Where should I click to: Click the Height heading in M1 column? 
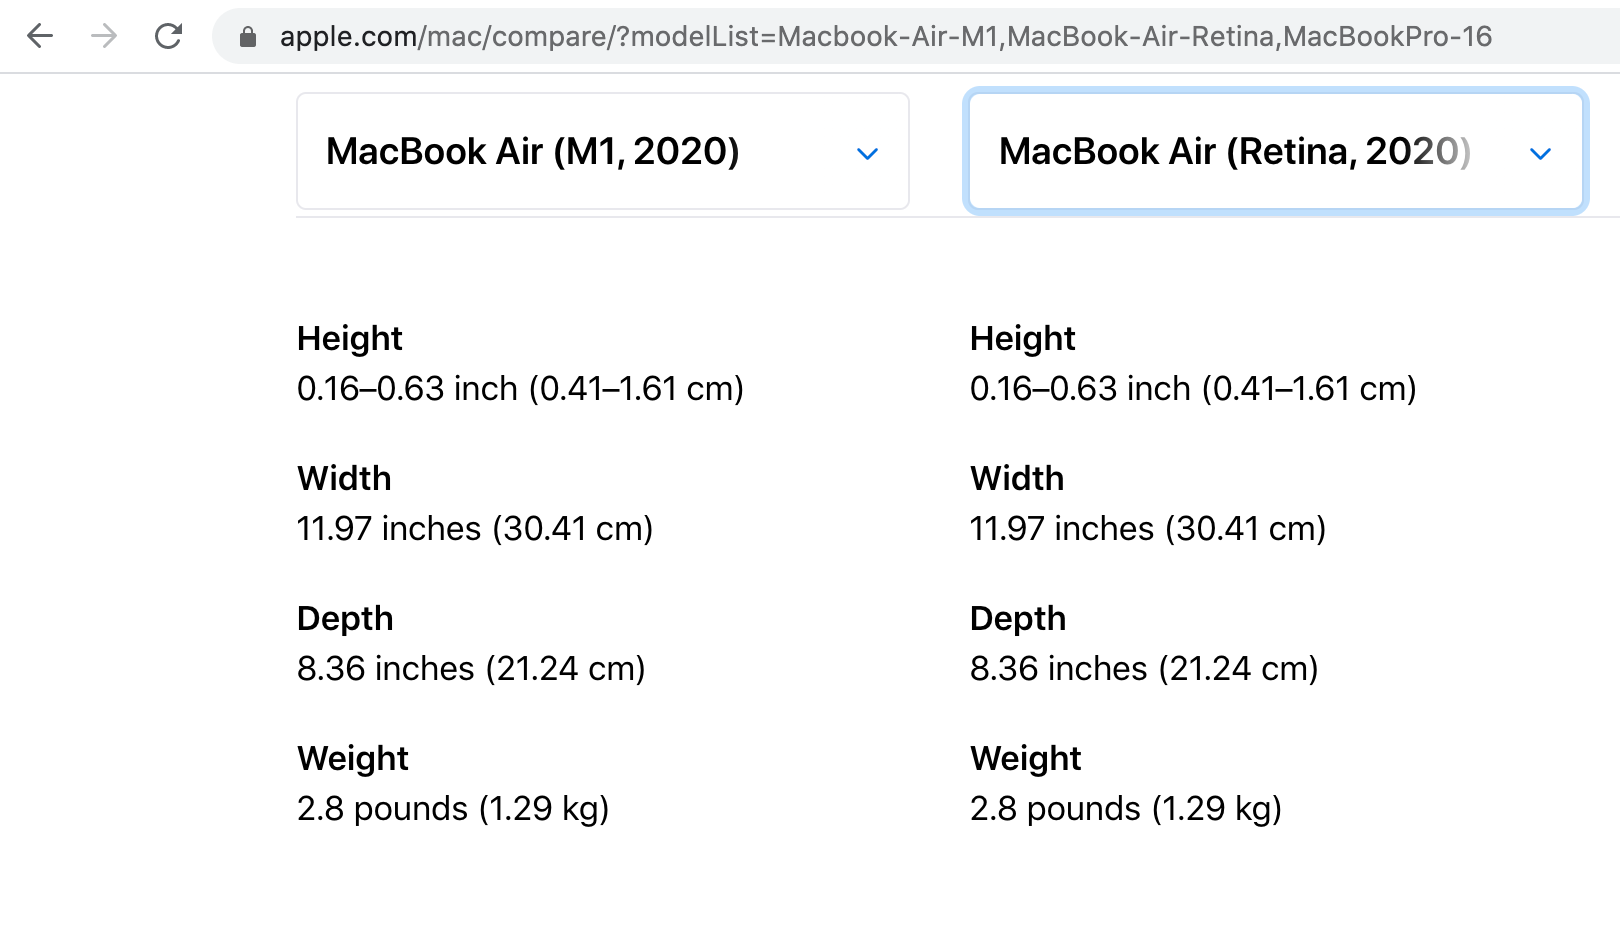pyautogui.click(x=349, y=339)
